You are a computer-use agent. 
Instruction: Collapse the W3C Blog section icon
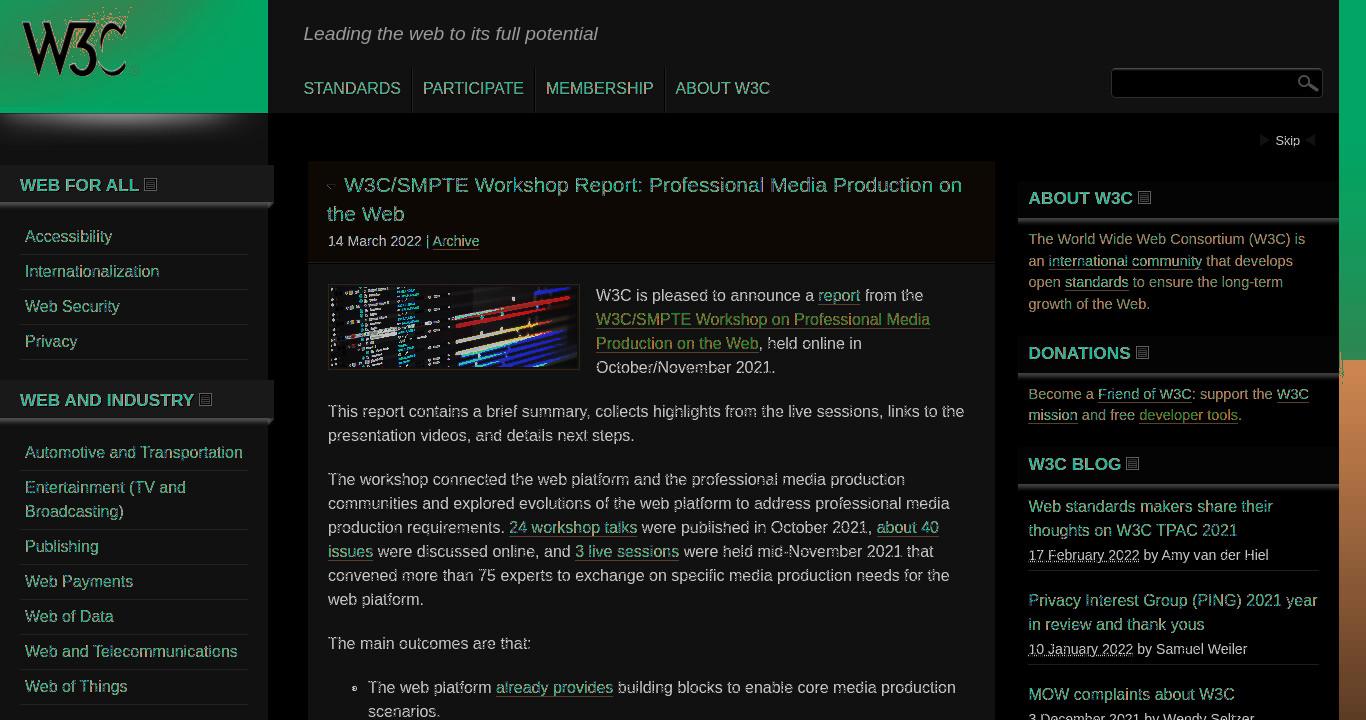(x=1133, y=464)
